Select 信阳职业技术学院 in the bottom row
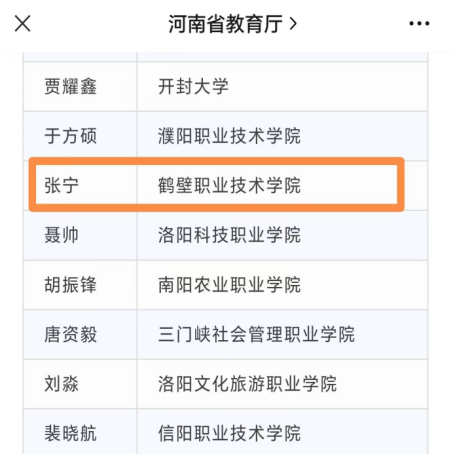This screenshot has height=454, width=451. tap(229, 433)
